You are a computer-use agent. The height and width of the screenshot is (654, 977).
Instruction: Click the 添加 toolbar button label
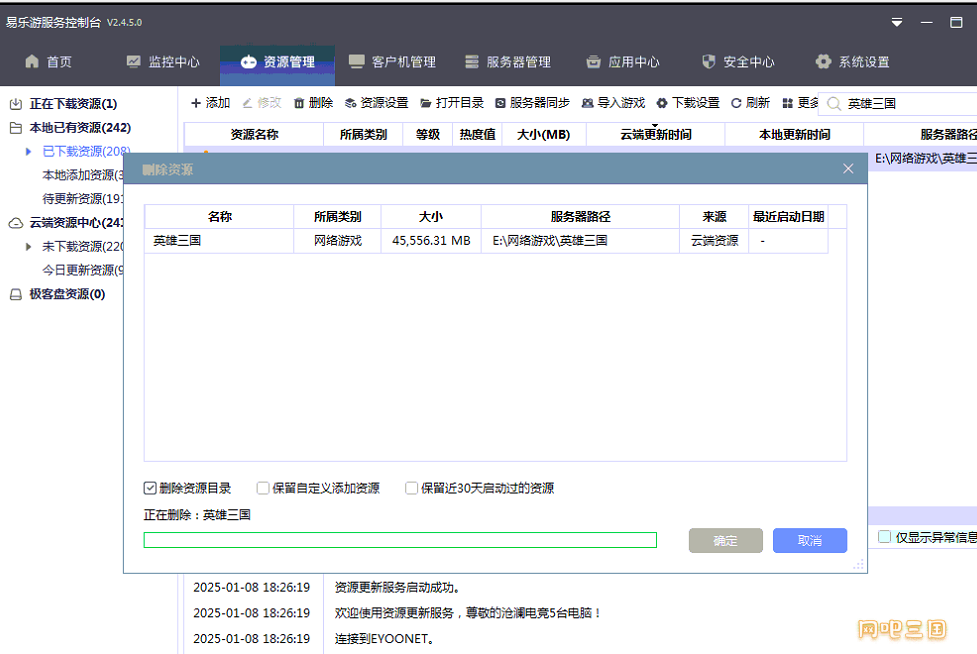point(218,103)
